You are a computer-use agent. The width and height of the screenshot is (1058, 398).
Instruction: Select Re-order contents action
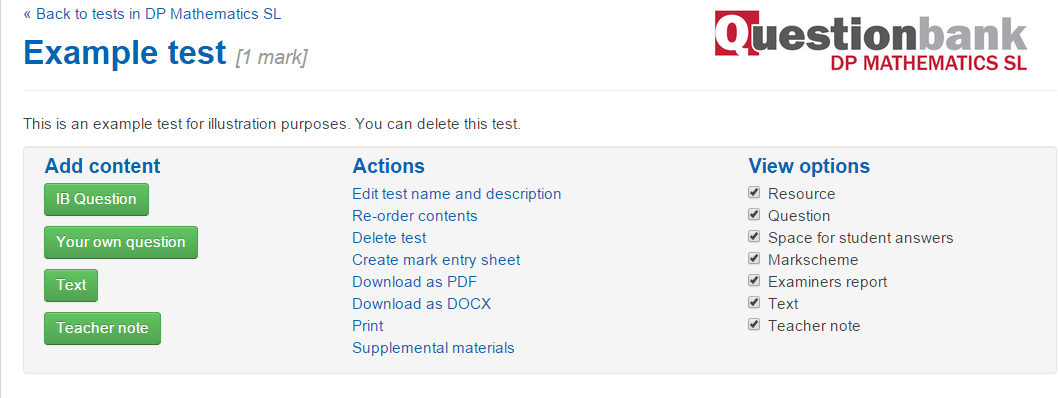click(x=415, y=216)
